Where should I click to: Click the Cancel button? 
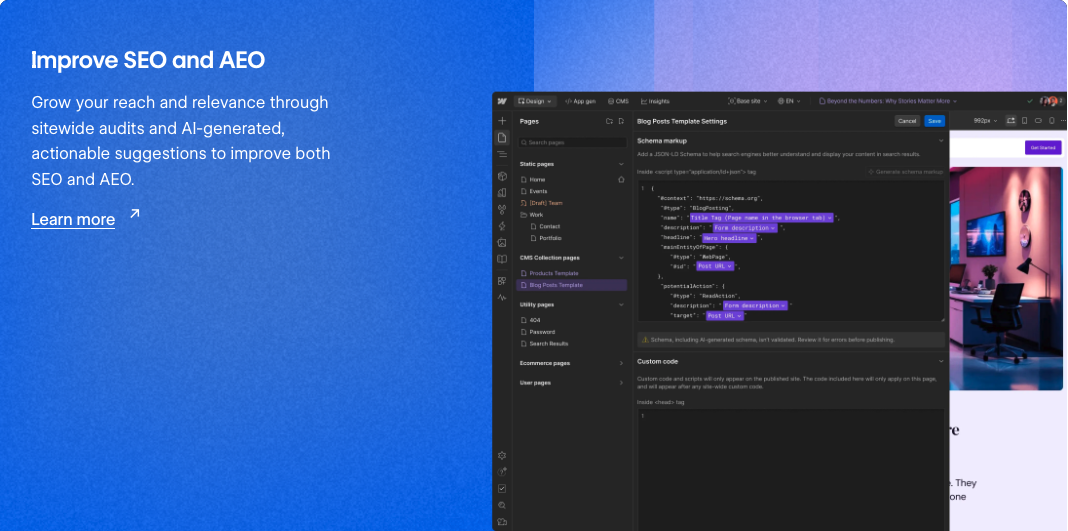tap(907, 121)
